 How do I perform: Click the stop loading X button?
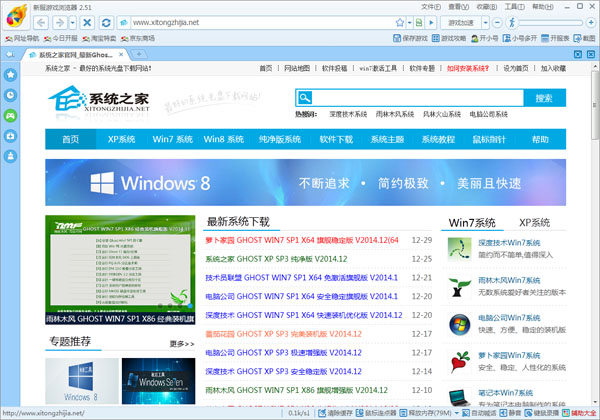[87, 21]
